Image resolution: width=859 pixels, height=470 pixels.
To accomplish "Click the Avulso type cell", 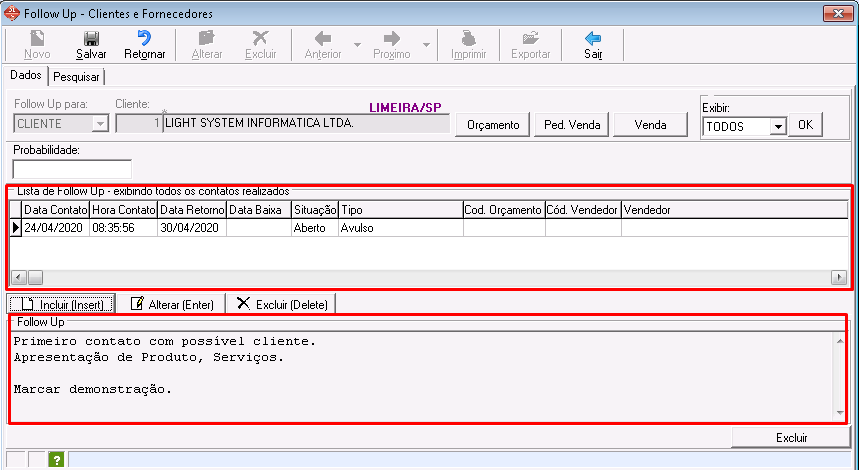I will tap(401, 228).
